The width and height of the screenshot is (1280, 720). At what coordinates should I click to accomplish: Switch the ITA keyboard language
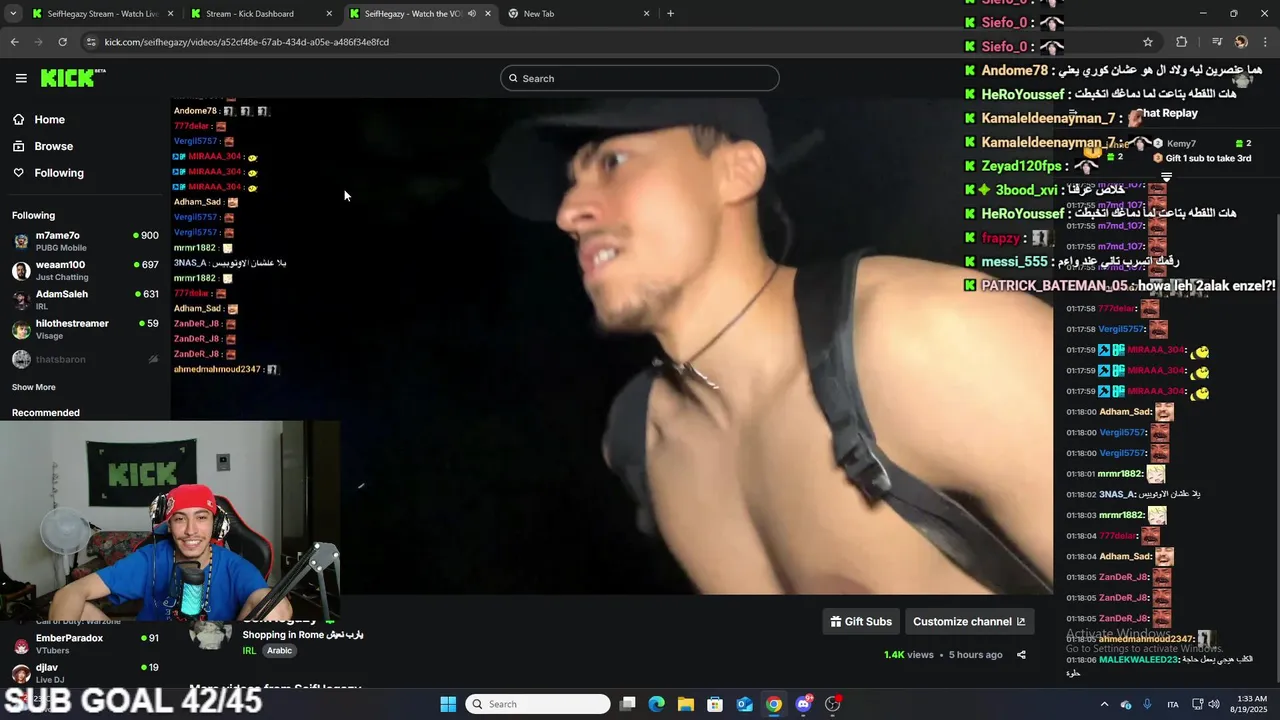coord(1173,704)
